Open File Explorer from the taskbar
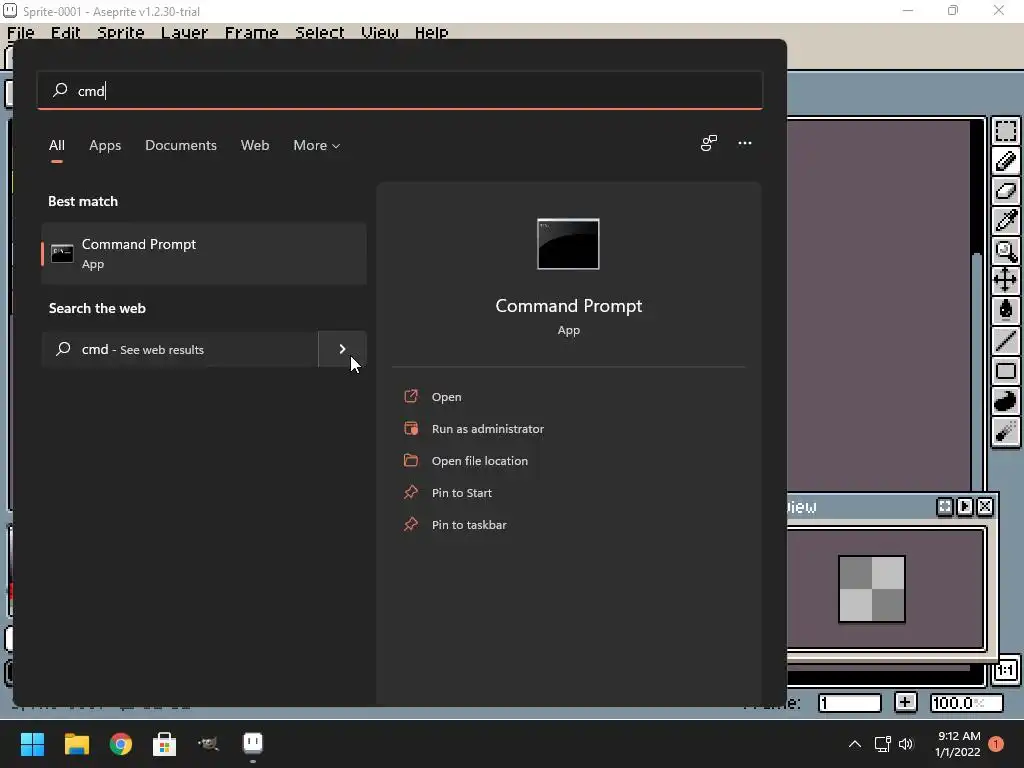Image resolution: width=1024 pixels, height=768 pixels. click(76, 744)
